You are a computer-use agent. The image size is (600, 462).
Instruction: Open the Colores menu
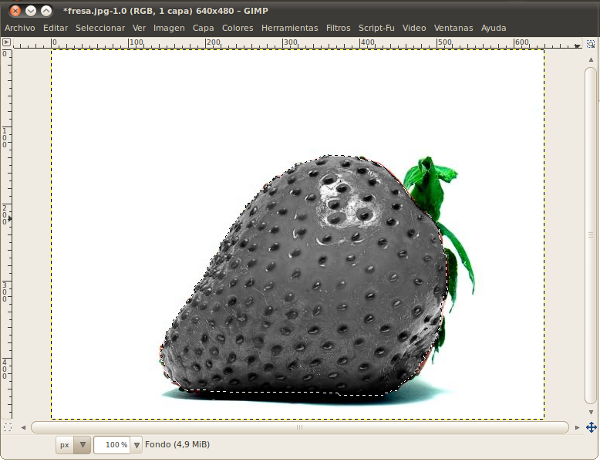(237, 28)
